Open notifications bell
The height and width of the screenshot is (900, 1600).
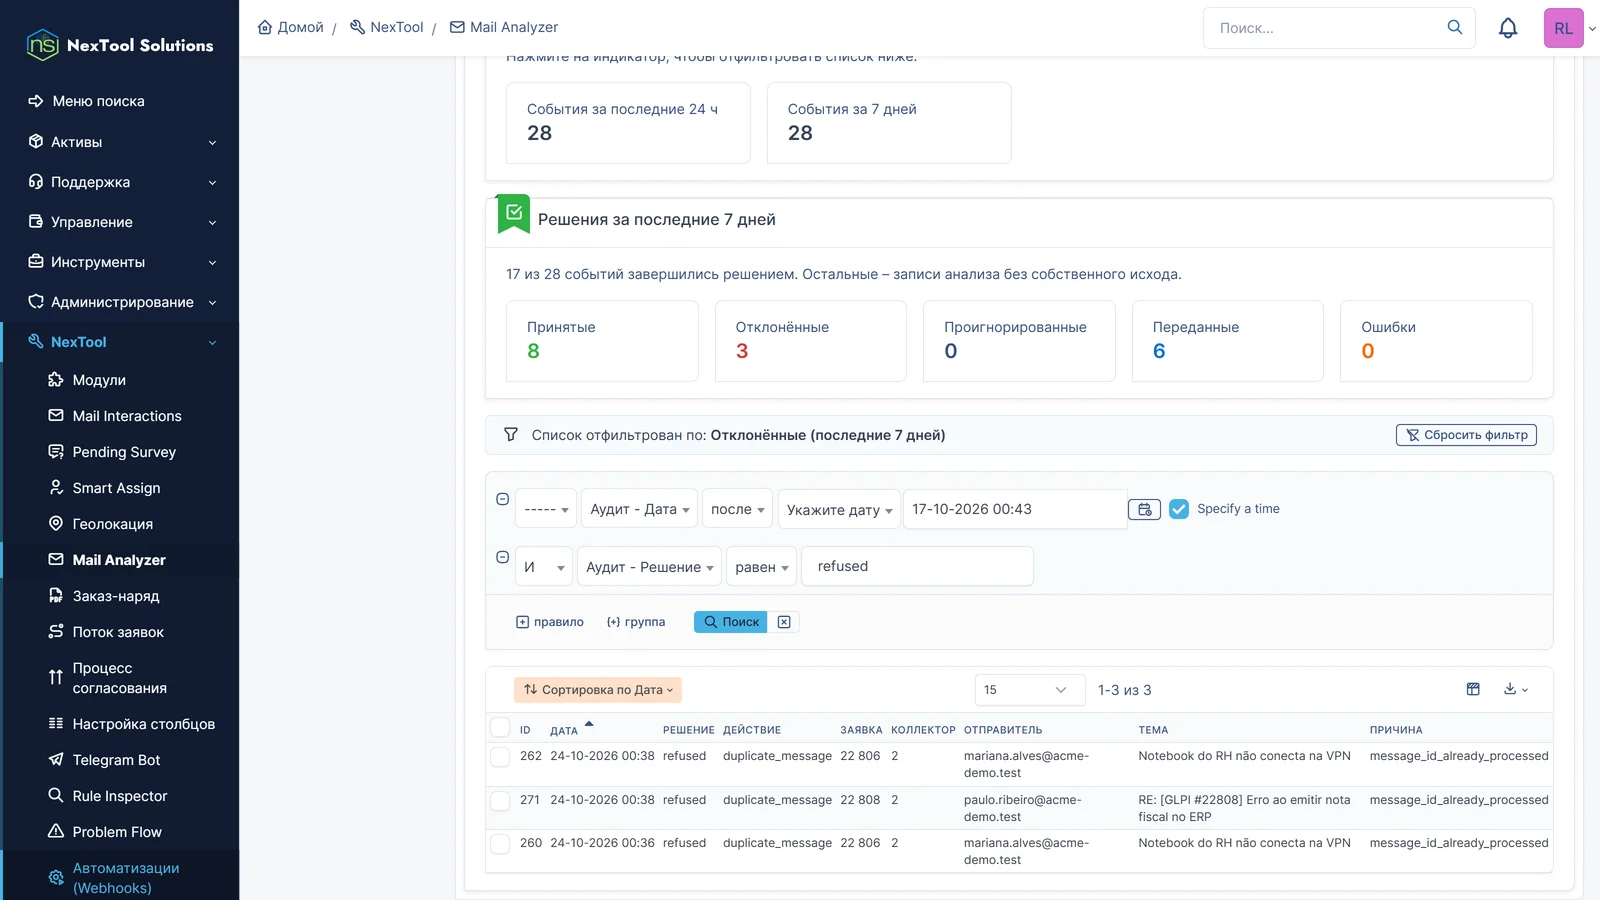click(1508, 28)
